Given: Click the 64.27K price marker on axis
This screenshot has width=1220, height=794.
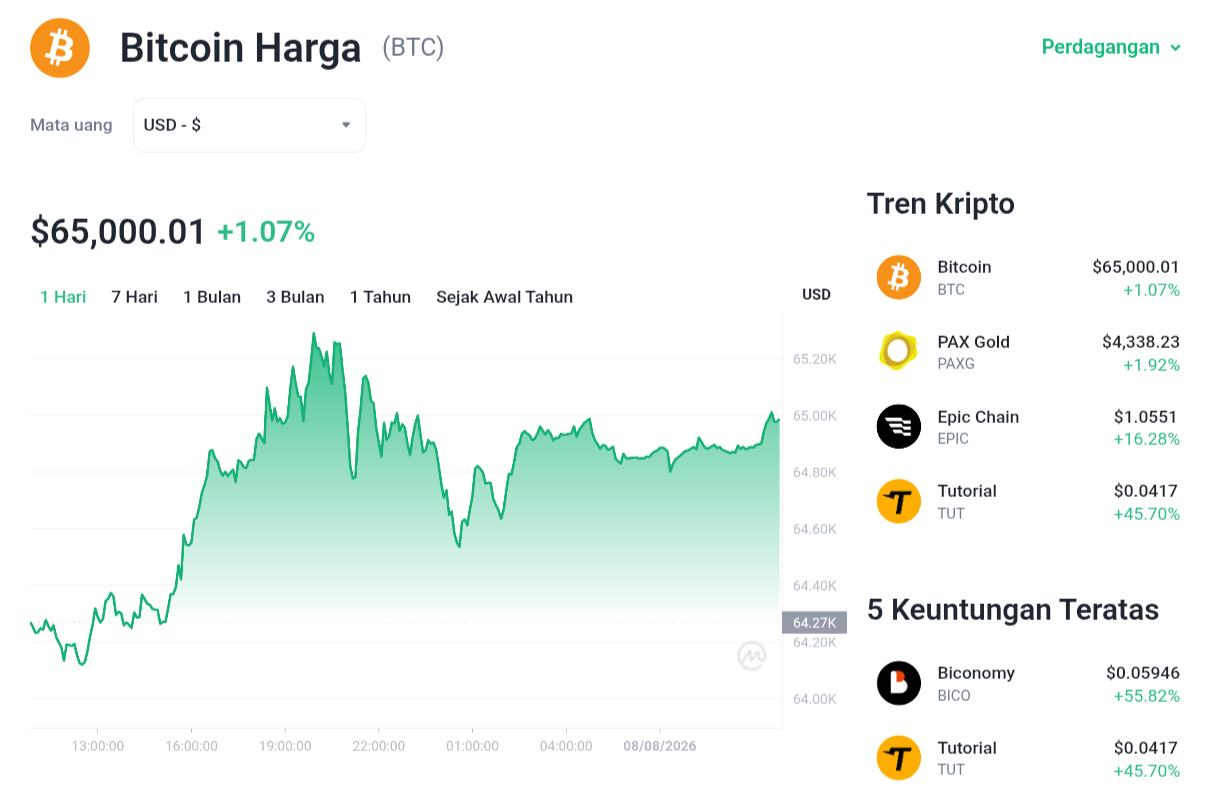Looking at the screenshot, I should 814,623.
